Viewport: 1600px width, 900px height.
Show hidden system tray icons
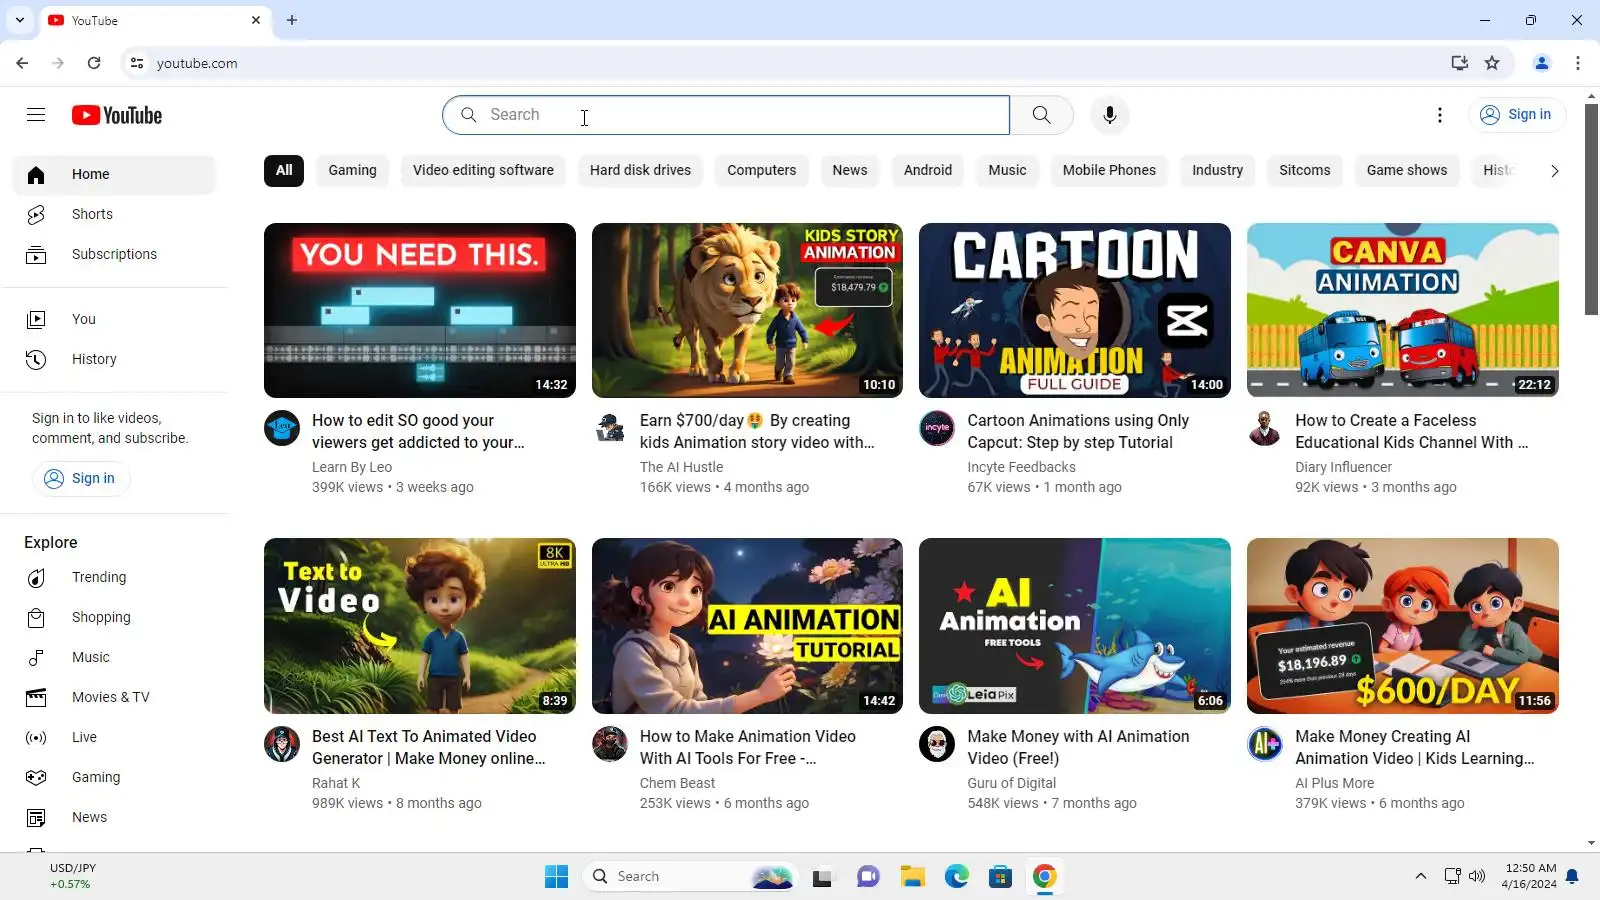(1420, 877)
